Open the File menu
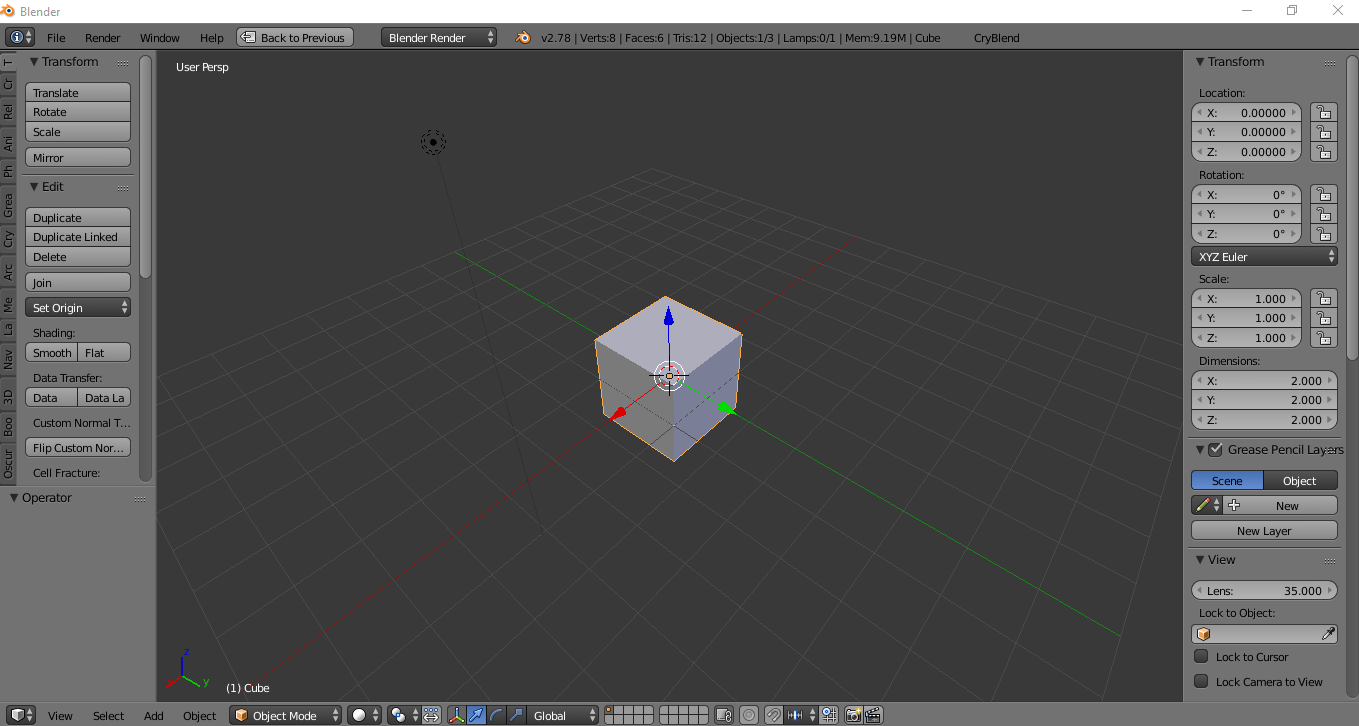This screenshot has width=1359, height=726. tap(56, 37)
